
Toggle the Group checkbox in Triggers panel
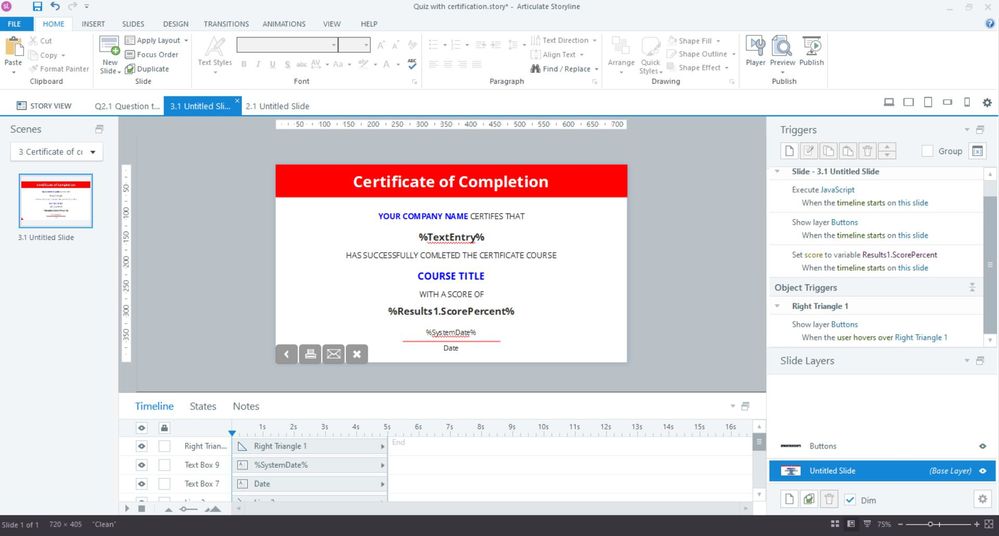pos(927,151)
